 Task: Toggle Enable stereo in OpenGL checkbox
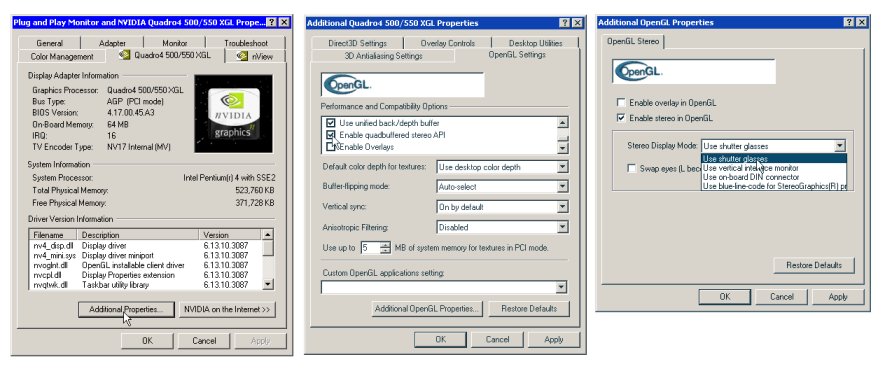click(621, 118)
